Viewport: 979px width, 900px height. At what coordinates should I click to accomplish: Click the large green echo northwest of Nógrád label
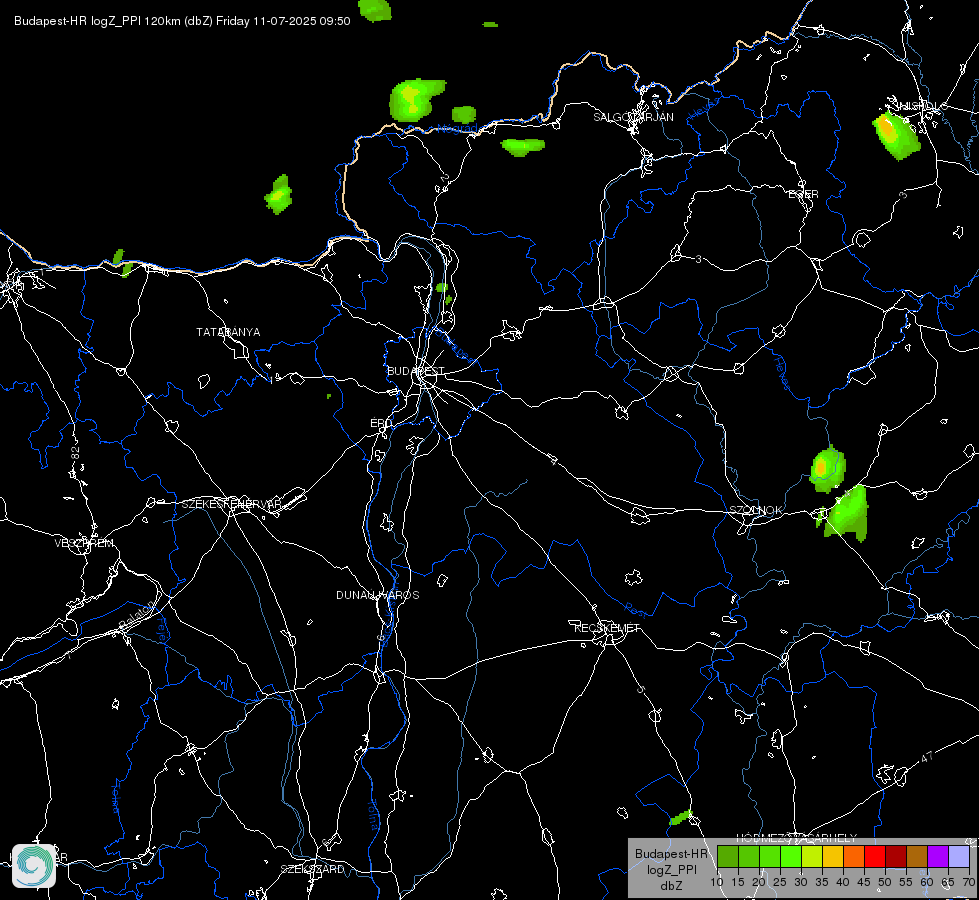click(x=416, y=99)
